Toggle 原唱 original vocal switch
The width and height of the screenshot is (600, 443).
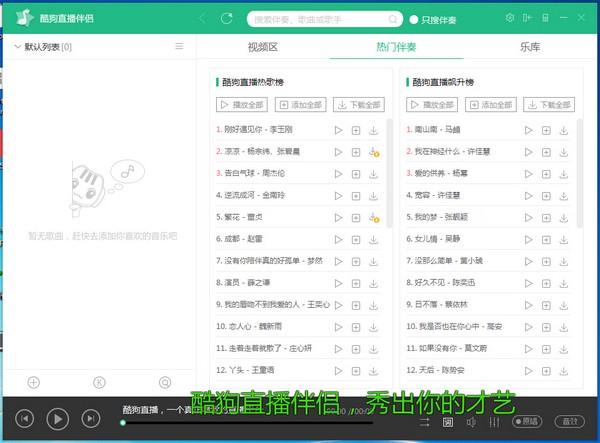point(527,422)
